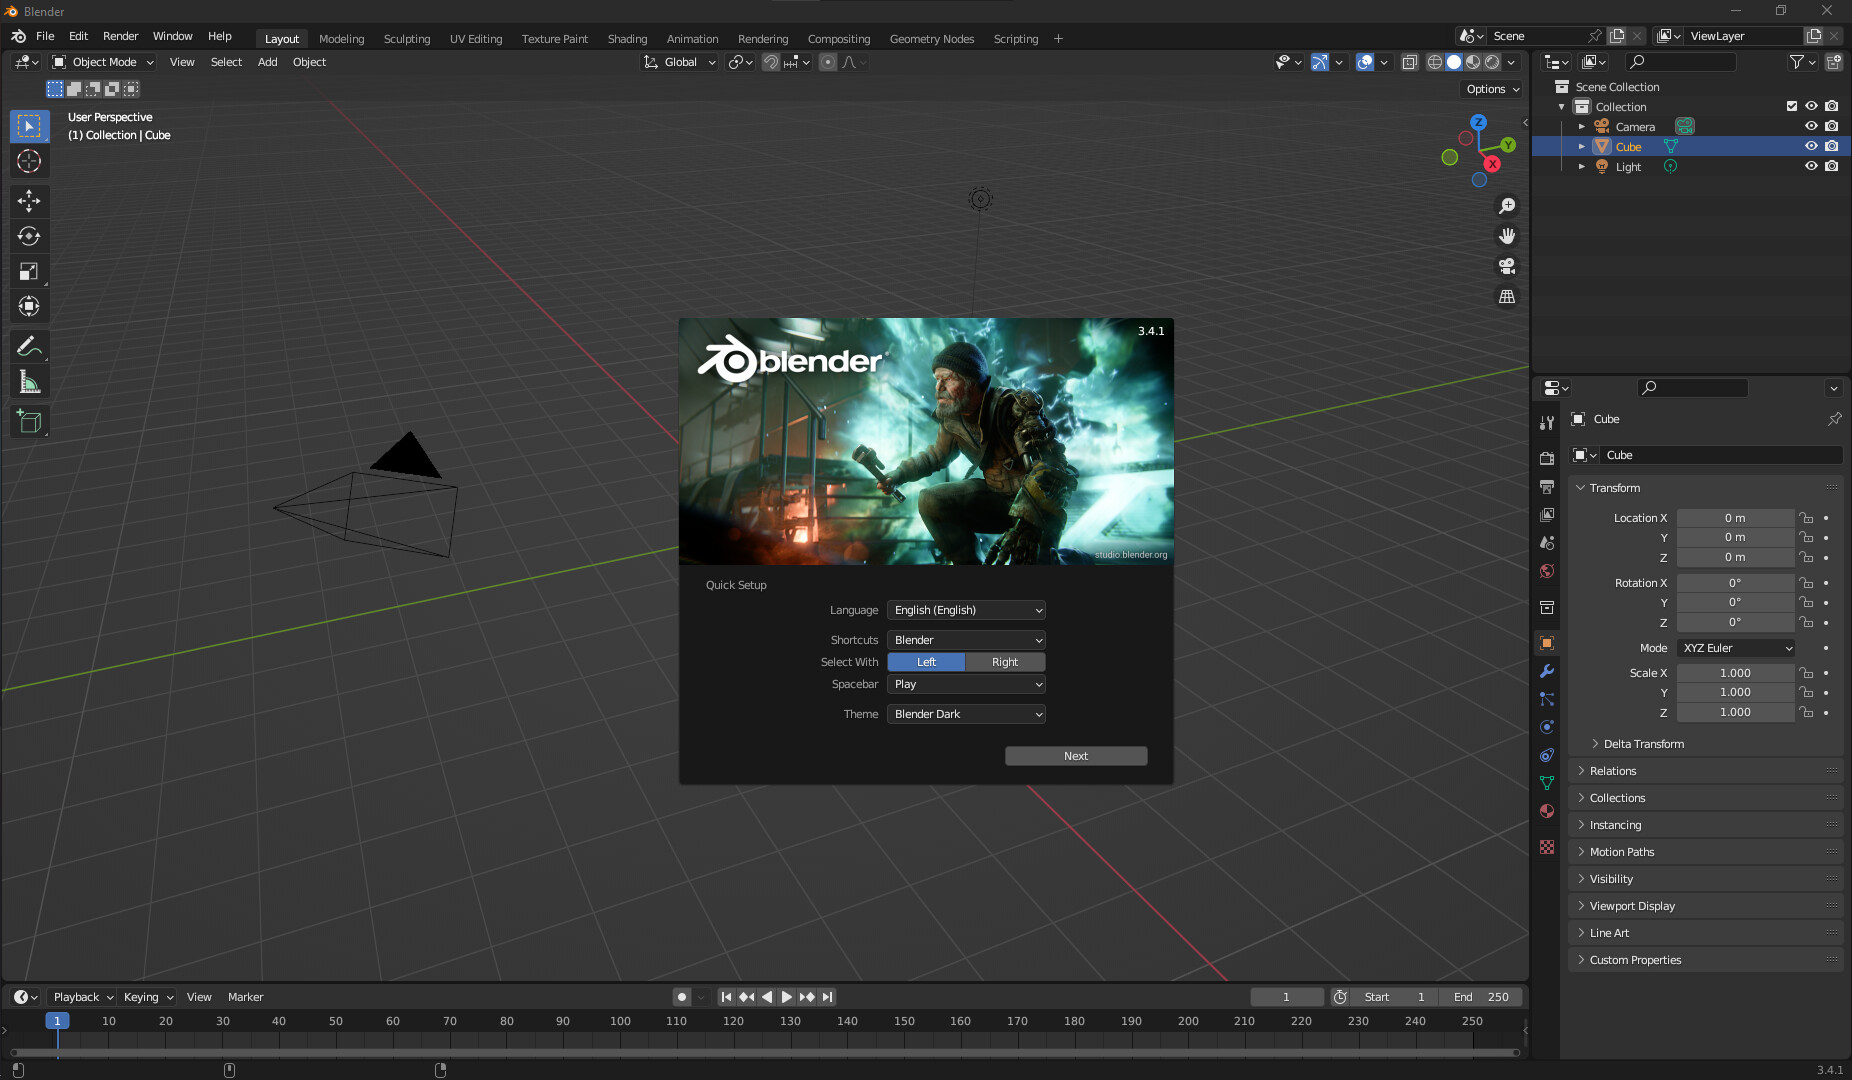The image size is (1852, 1080).
Task: Select the Move tool in the toolbar
Action: coord(30,201)
